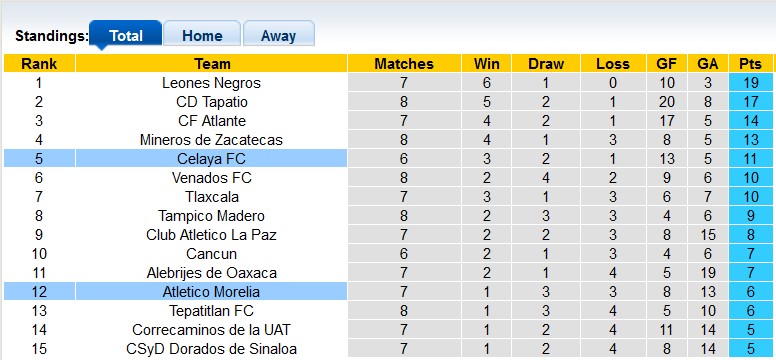Click Alebrijes de Oaxaca team name
This screenshot has height=360, width=776.
(211, 272)
